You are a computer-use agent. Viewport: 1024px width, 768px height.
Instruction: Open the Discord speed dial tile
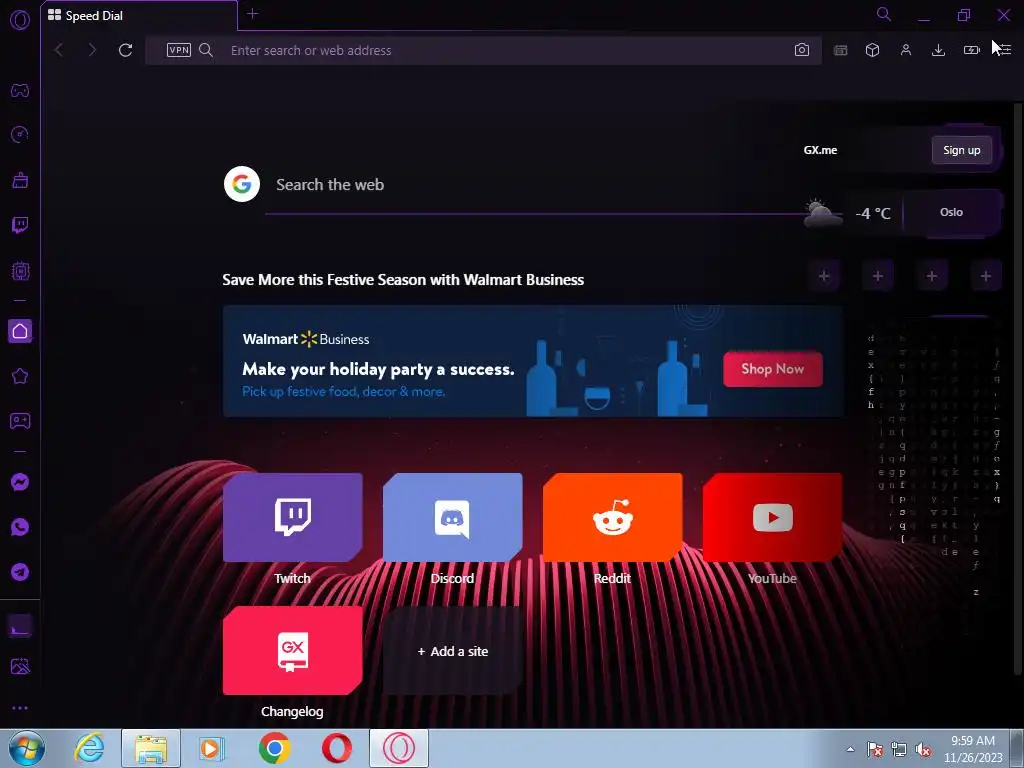pyautogui.click(x=453, y=517)
